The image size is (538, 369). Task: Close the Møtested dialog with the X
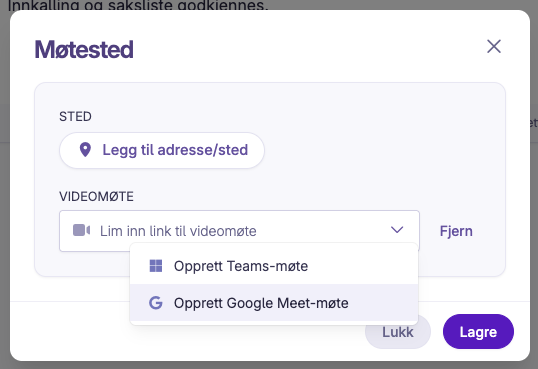click(494, 46)
